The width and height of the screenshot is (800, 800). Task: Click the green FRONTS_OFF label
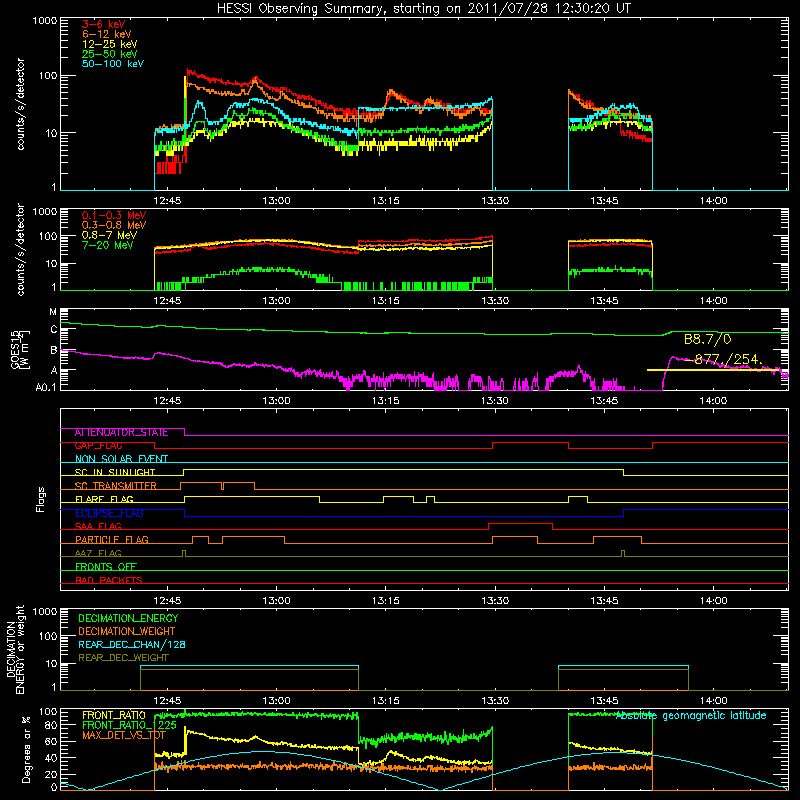pyautogui.click(x=106, y=567)
